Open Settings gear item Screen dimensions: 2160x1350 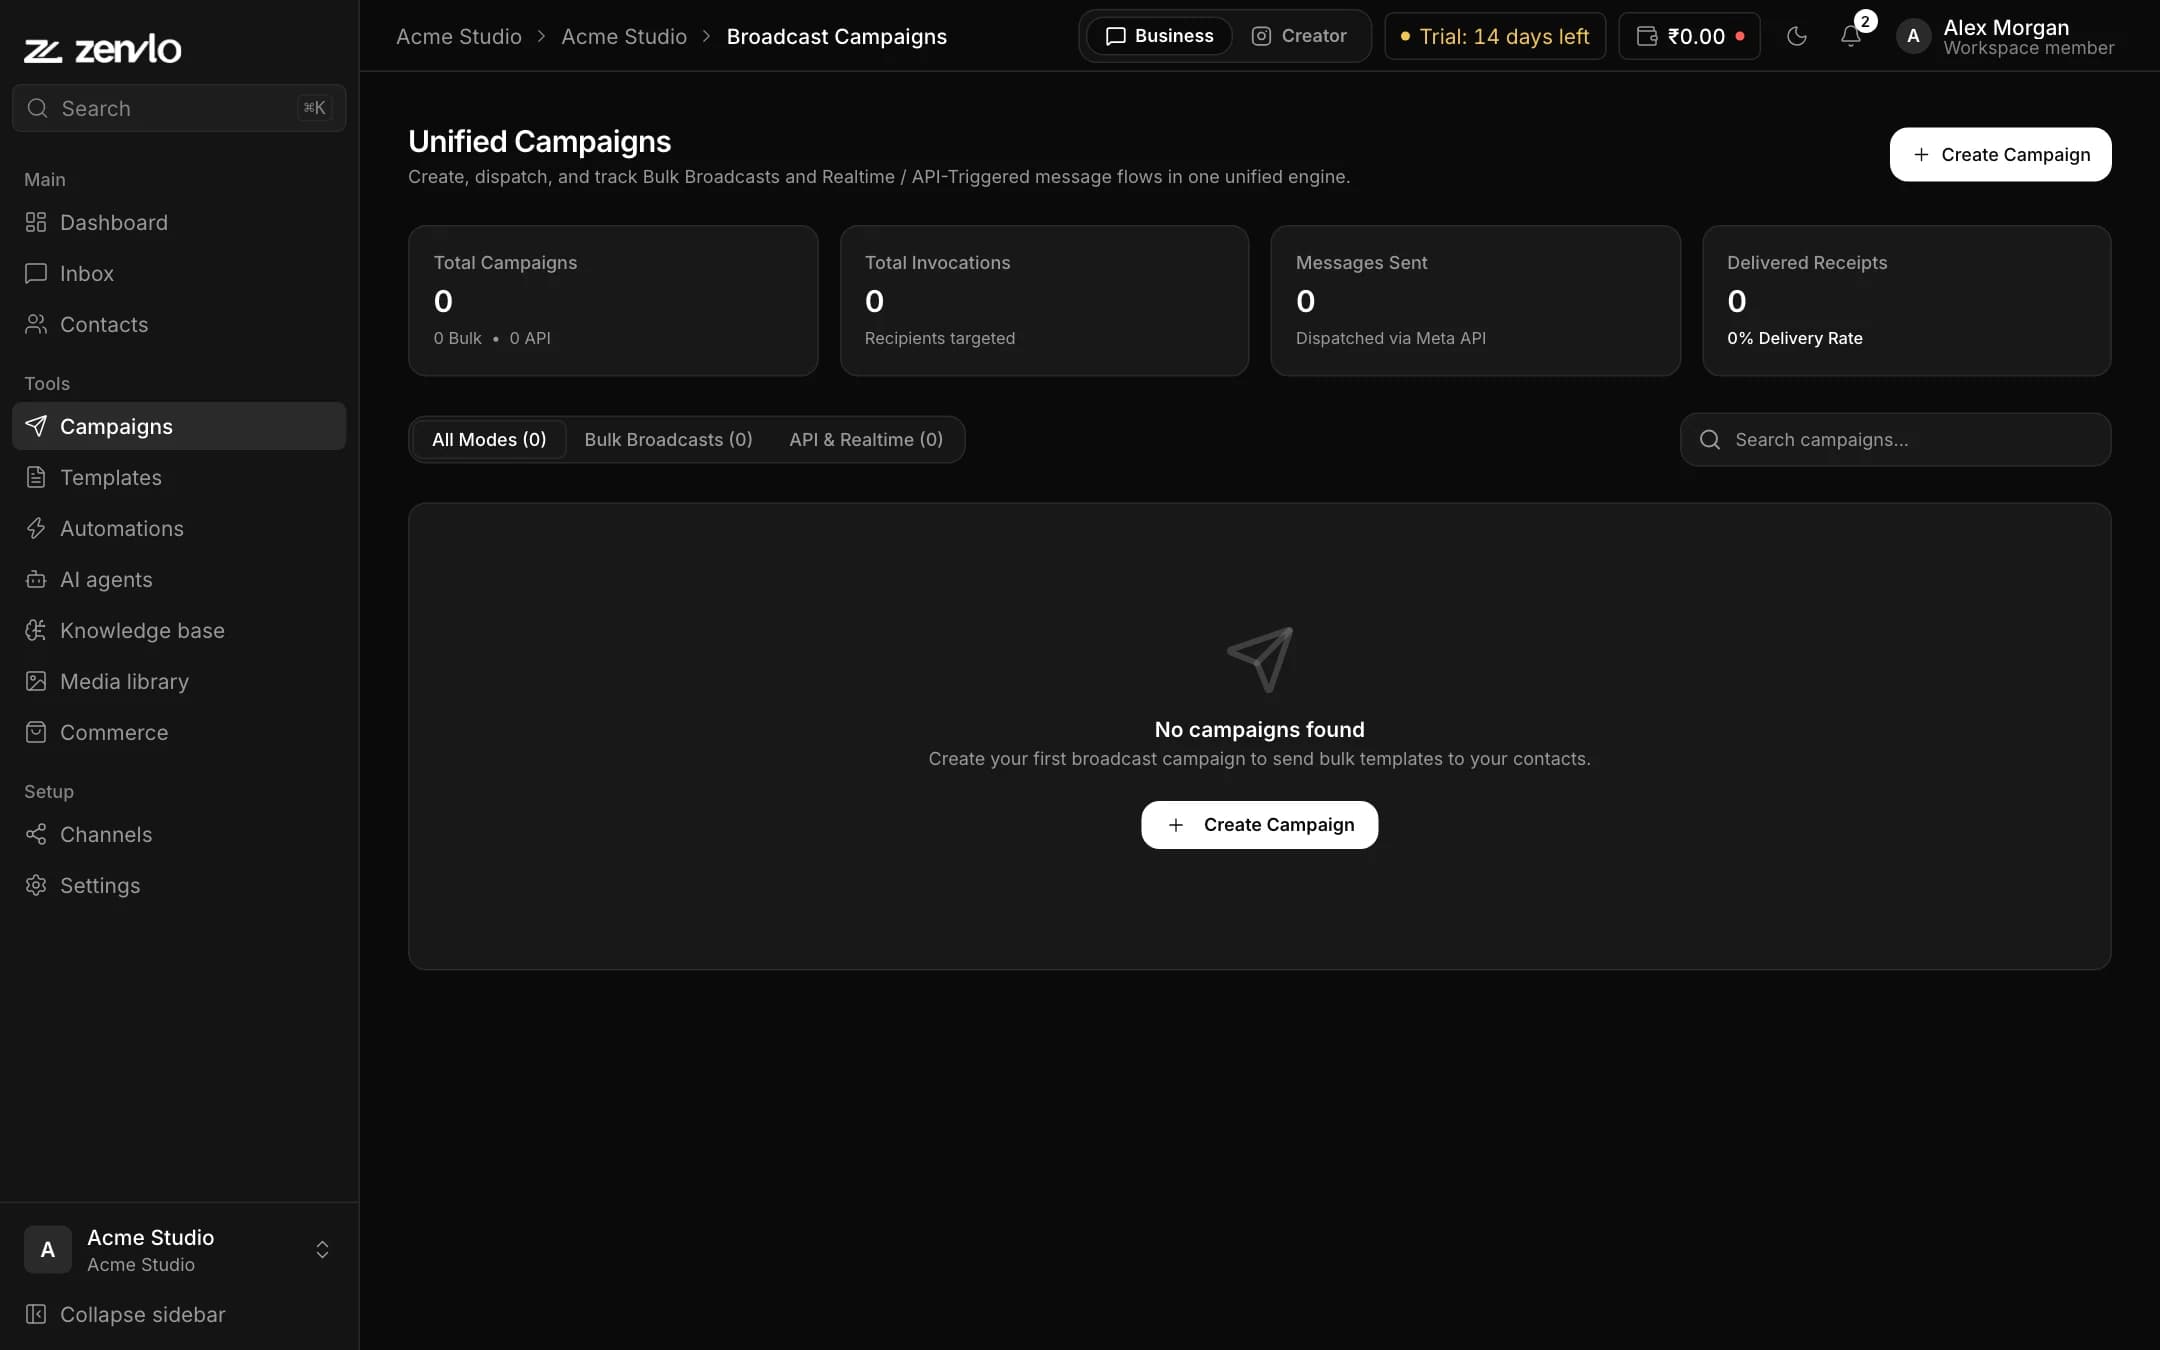pyautogui.click(x=179, y=885)
